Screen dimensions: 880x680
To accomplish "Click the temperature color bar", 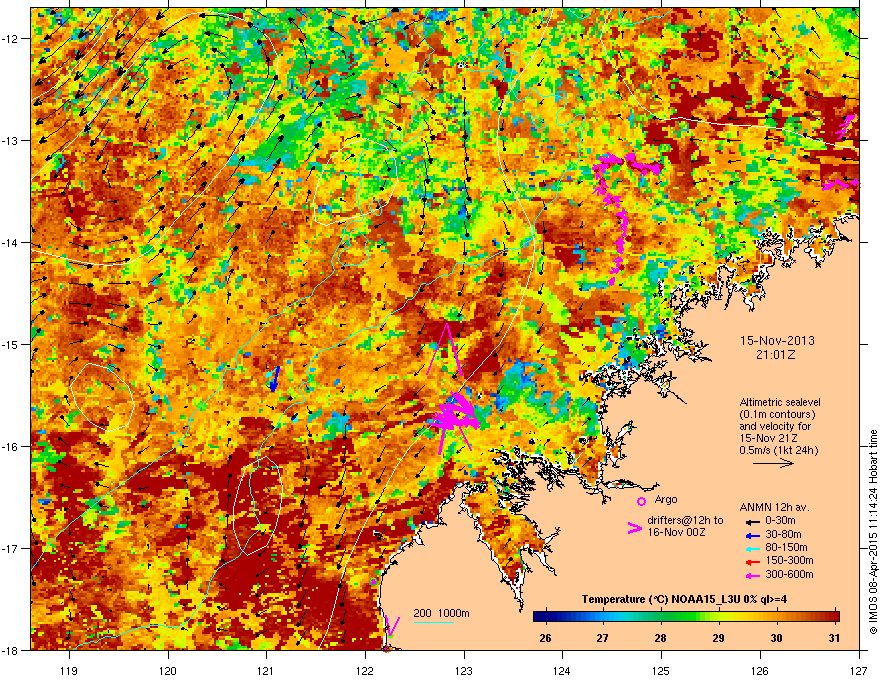I will tap(686, 617).
